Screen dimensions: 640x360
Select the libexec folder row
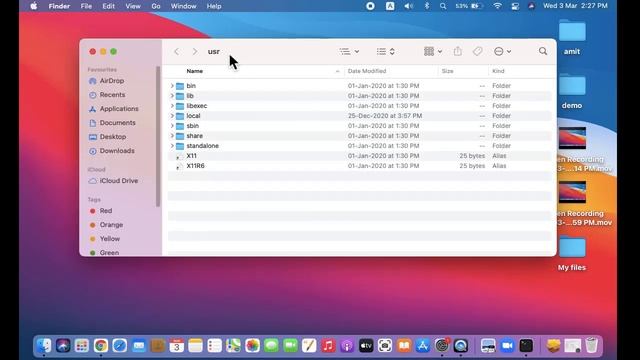[360, 106]
